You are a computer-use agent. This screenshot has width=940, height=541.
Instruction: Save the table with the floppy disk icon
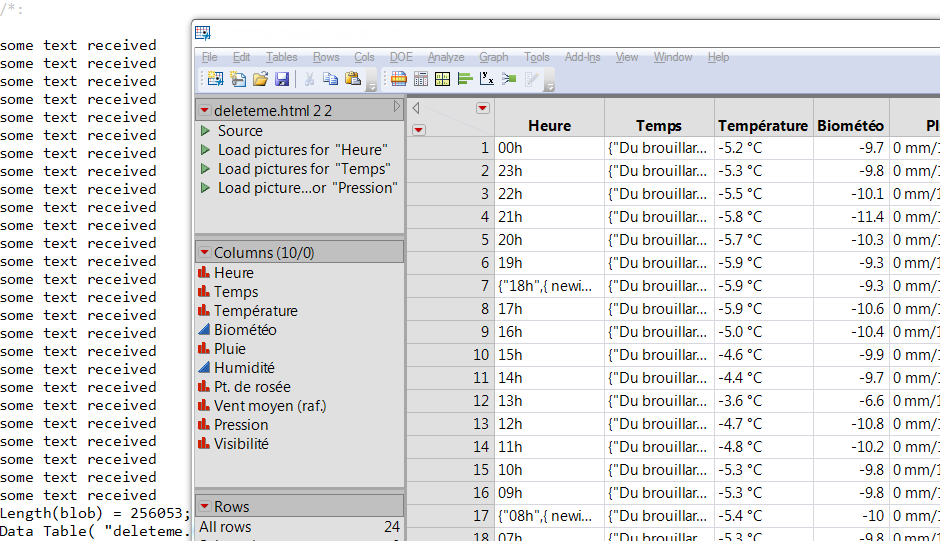point(282,79)
